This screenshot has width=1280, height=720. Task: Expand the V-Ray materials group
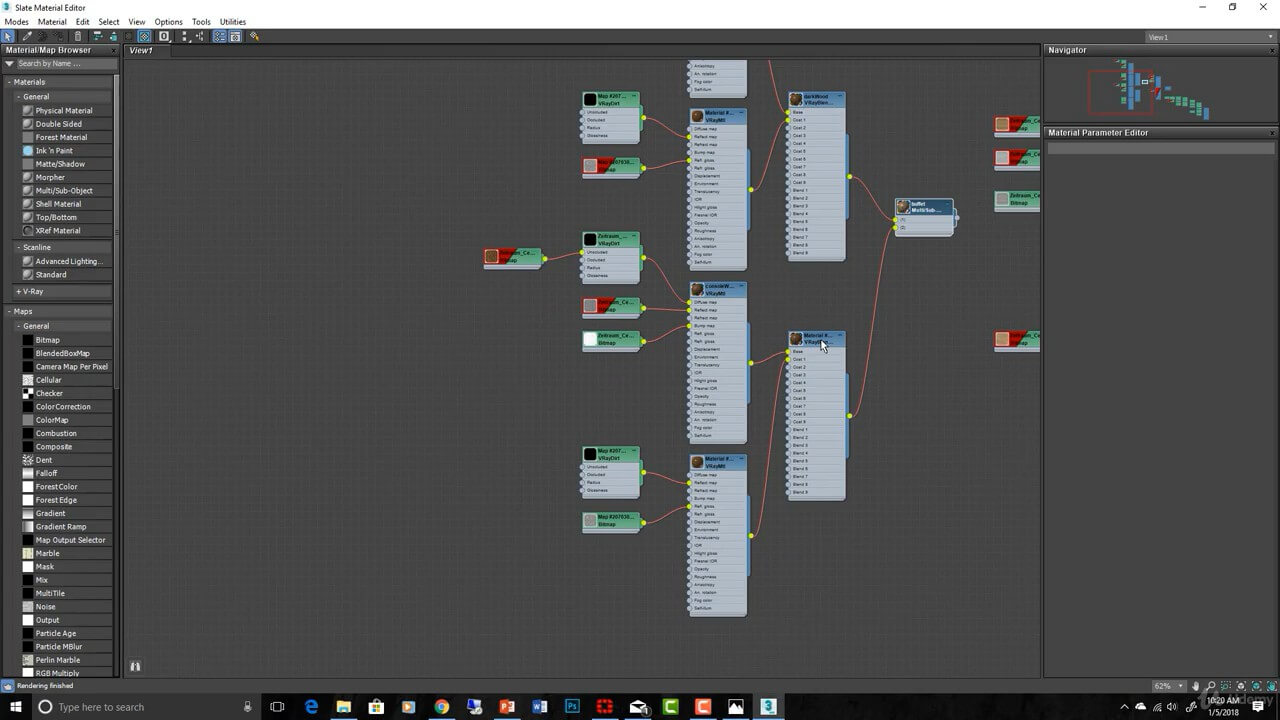point(18,291)
